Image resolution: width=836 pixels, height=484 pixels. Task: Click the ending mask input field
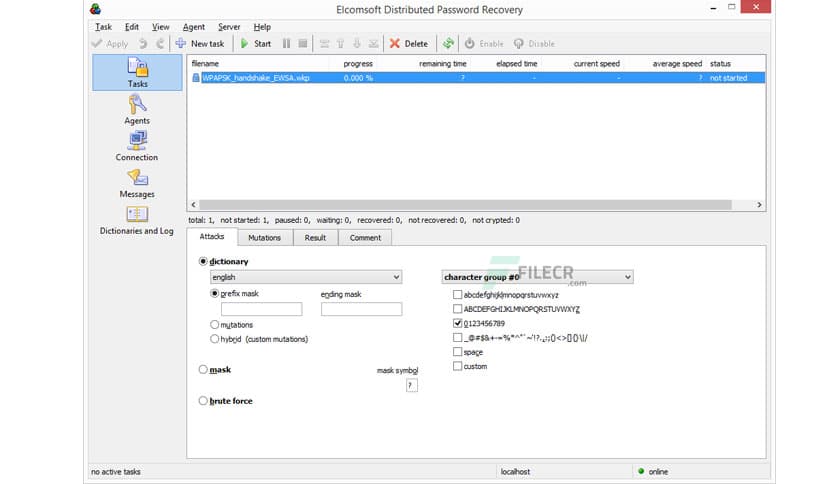[361, 309]
